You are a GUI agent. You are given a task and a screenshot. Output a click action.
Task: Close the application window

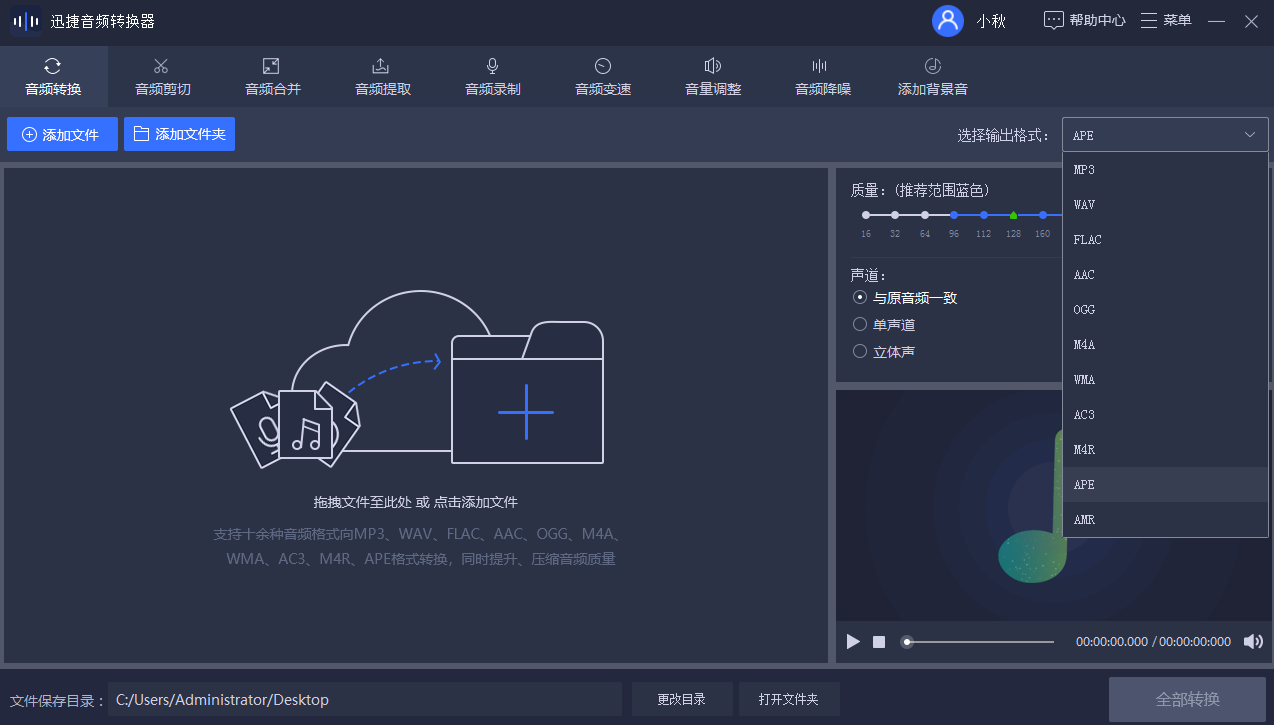[x=1251, y=21]
